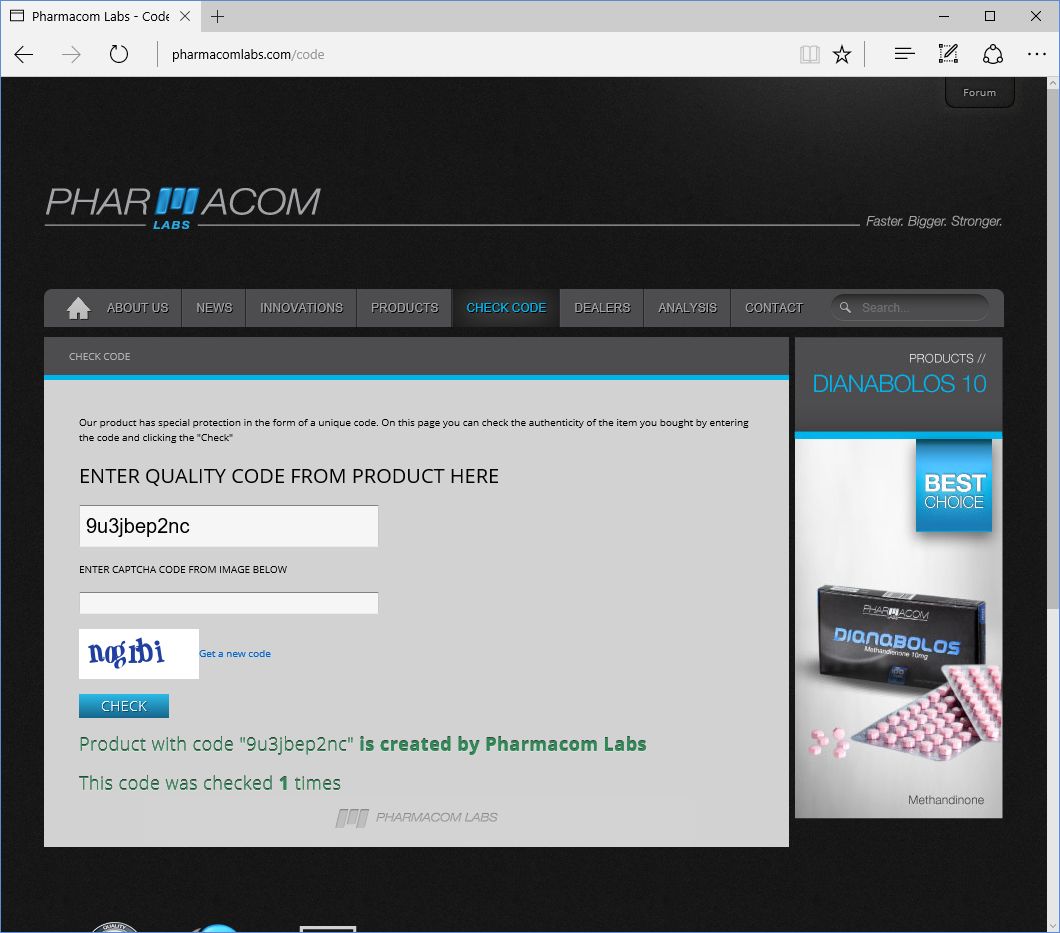Click 'PRODUCTS //' label in sidebar
Screen dimensions: 1060x933
pyautogui.click(x=947, y=358)
